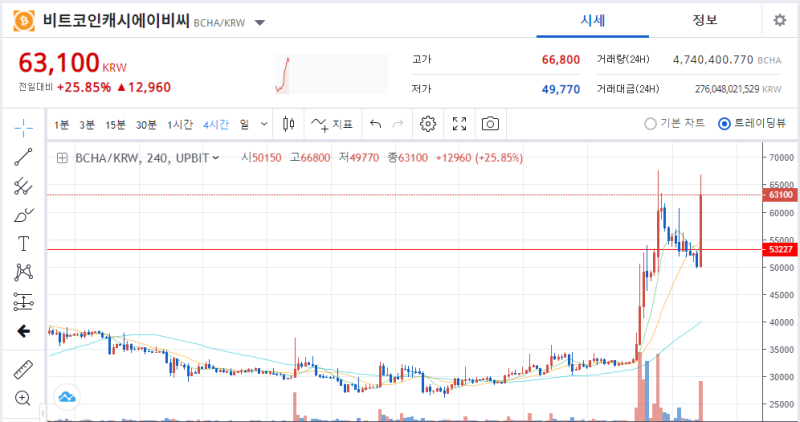
Task: Take a chart snapshot with camera icon
Action: click(490, 123)
